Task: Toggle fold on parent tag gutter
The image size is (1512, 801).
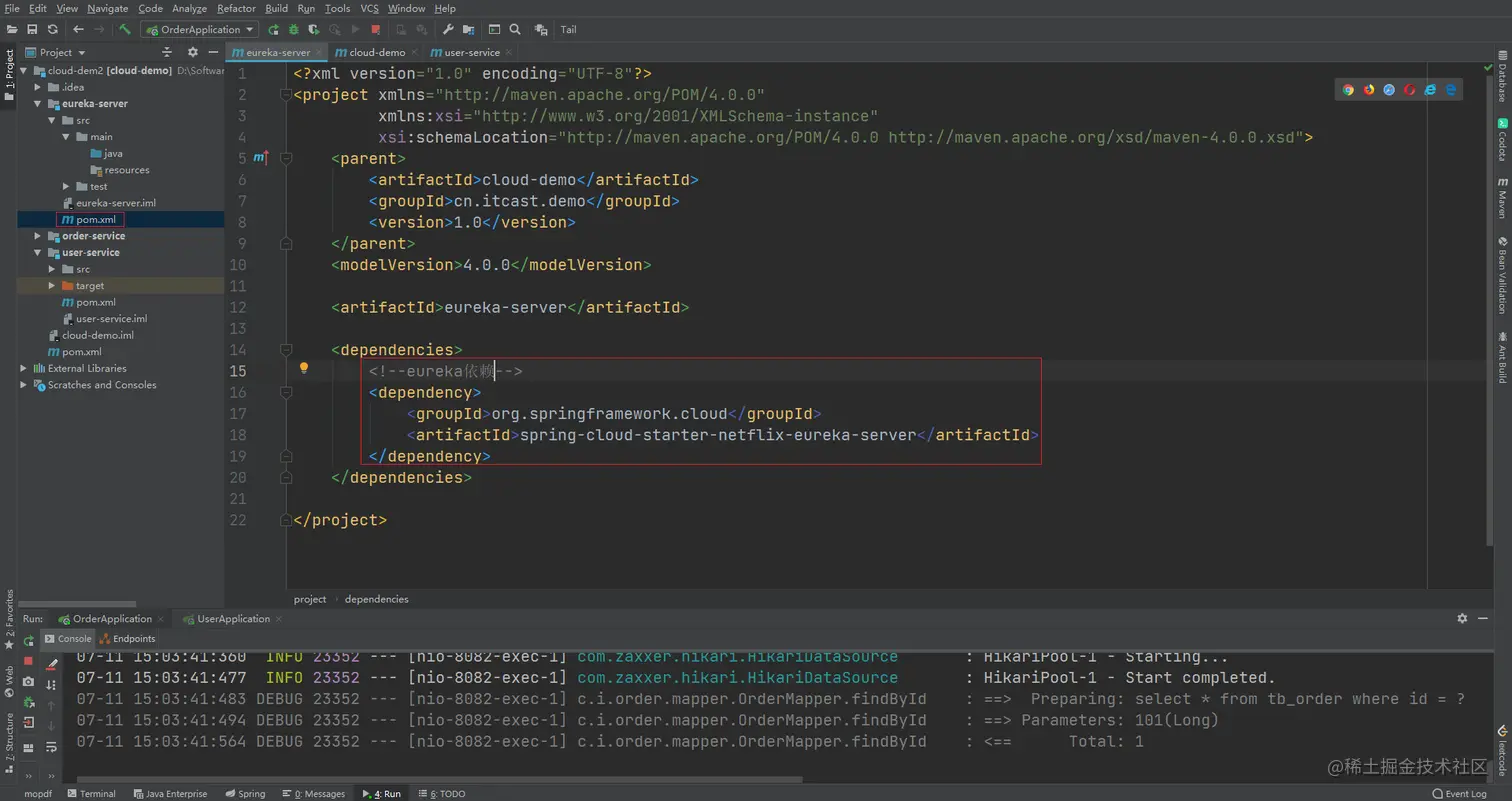Action: tap(287, 158)
